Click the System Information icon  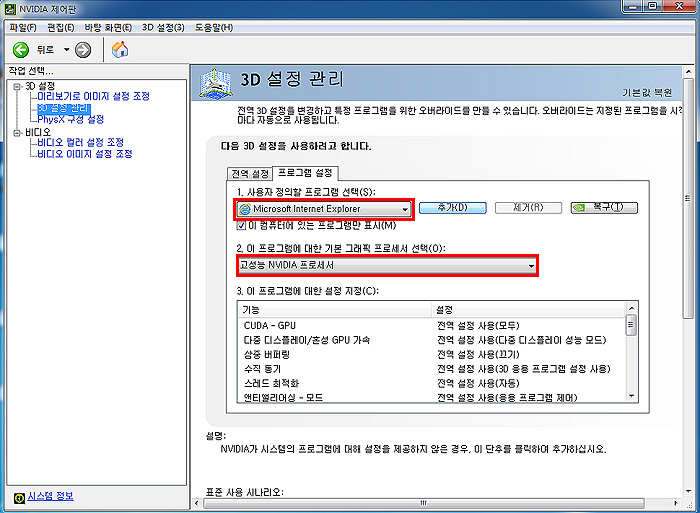point(19,498)
